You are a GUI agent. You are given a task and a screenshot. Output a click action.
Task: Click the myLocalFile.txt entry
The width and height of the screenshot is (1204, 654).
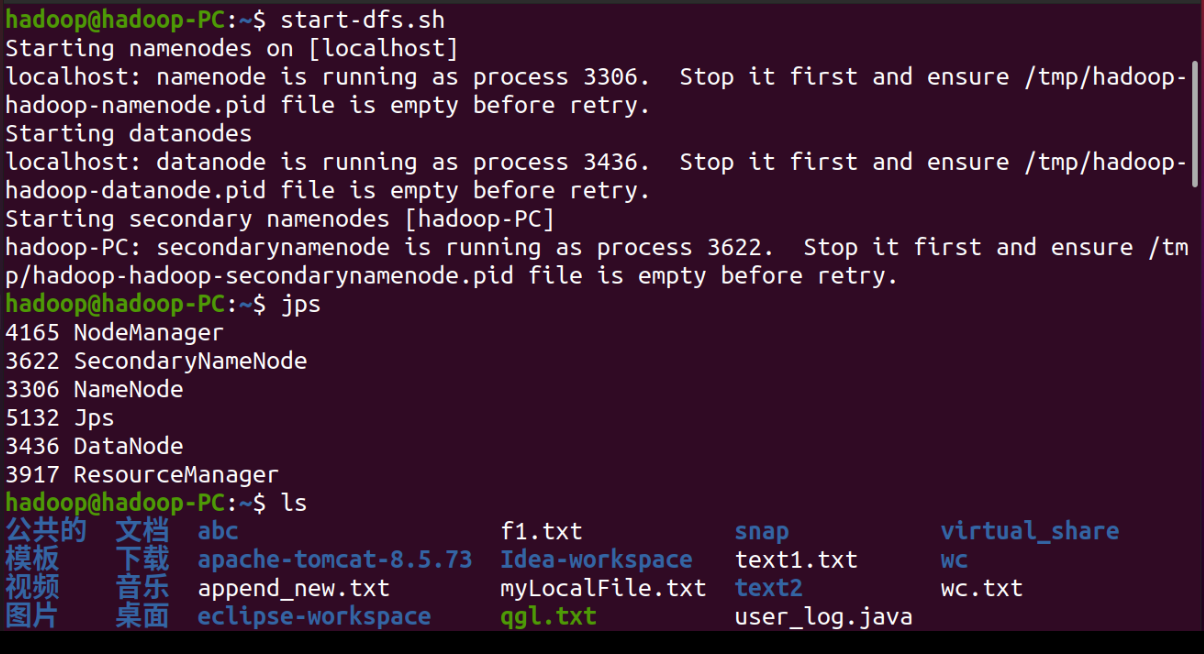pos(603,588)
